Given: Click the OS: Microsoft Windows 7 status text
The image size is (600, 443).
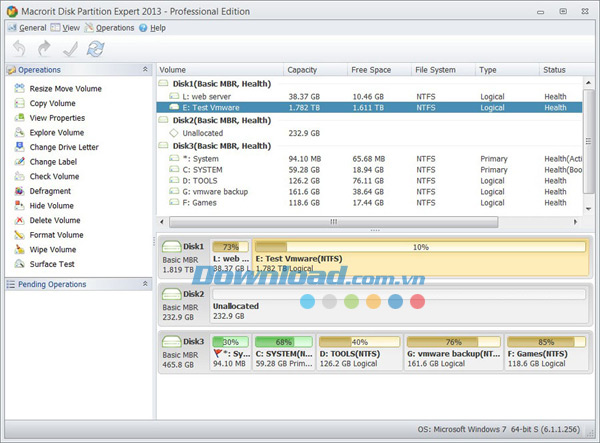Looking at the screenshot, I should 498,429.
